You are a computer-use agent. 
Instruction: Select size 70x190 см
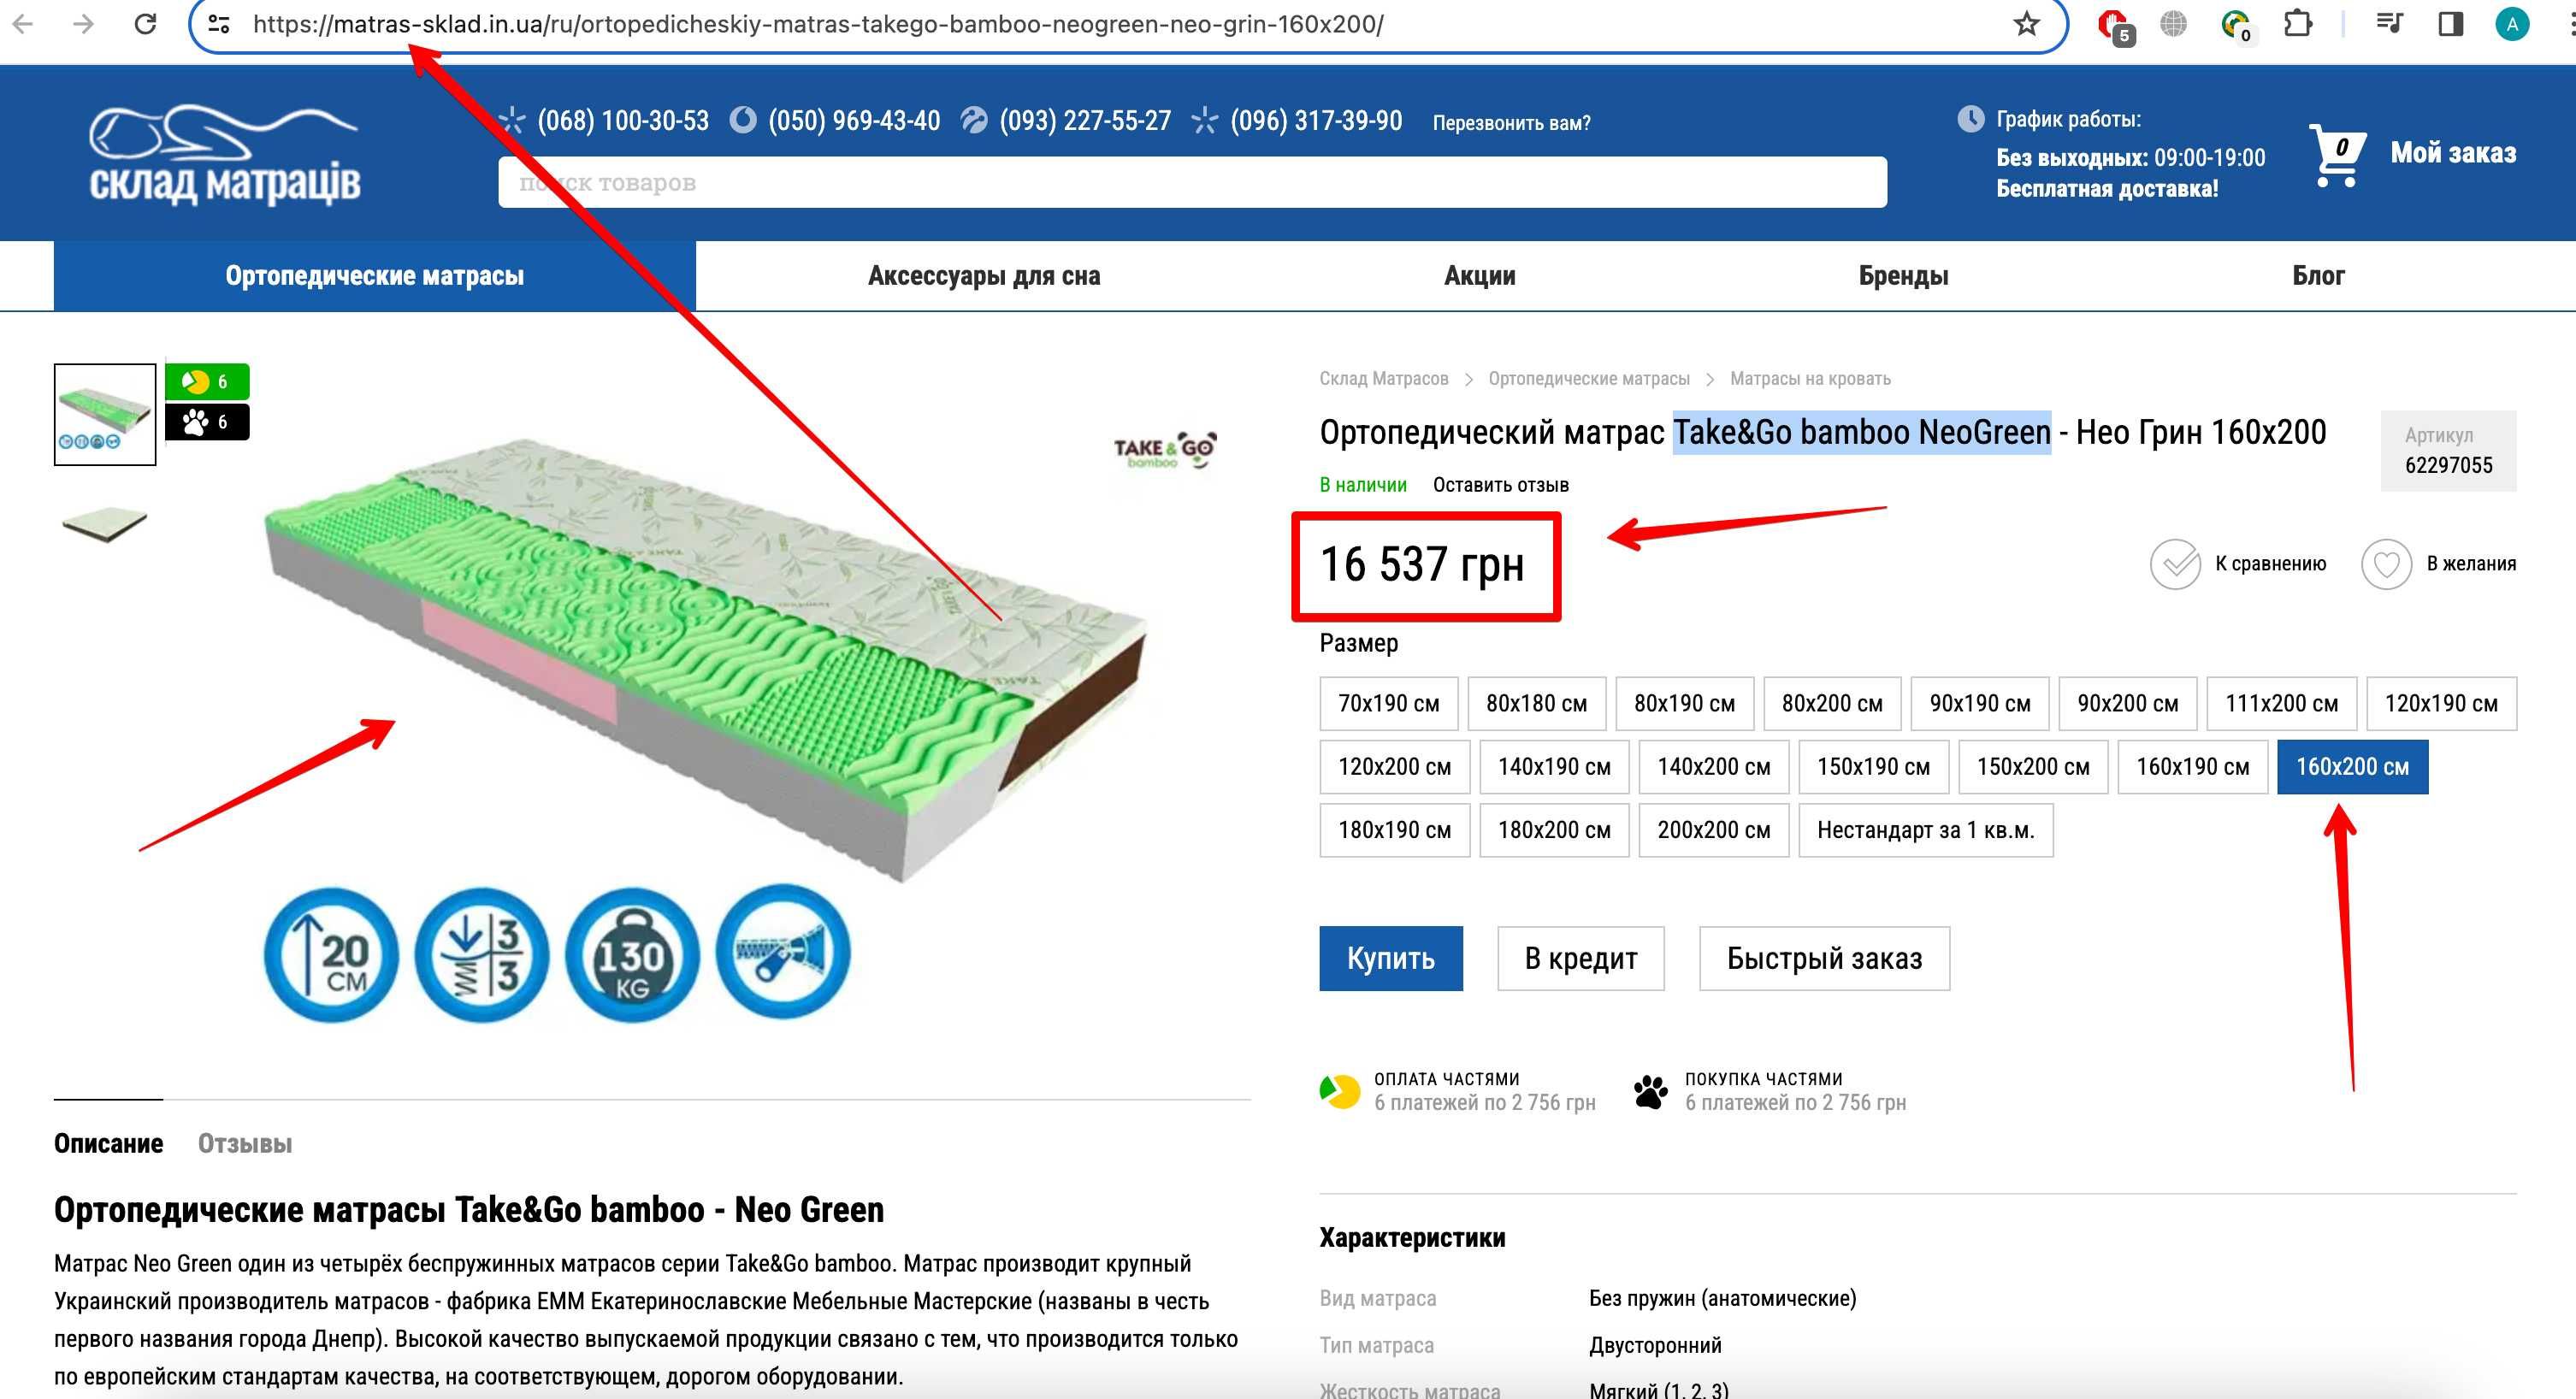tap(1389, 704)
